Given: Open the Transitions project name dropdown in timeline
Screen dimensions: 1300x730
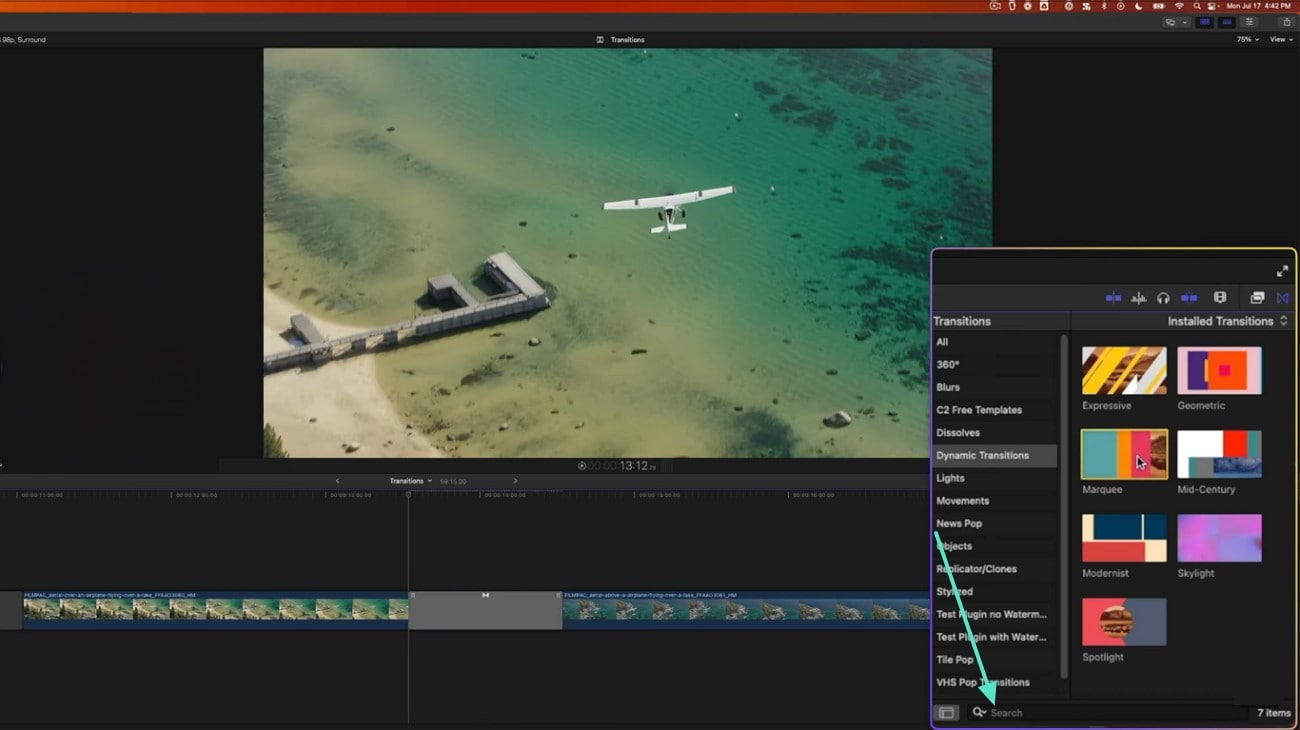Looking at the screenshot, I should tap(411, 481).
